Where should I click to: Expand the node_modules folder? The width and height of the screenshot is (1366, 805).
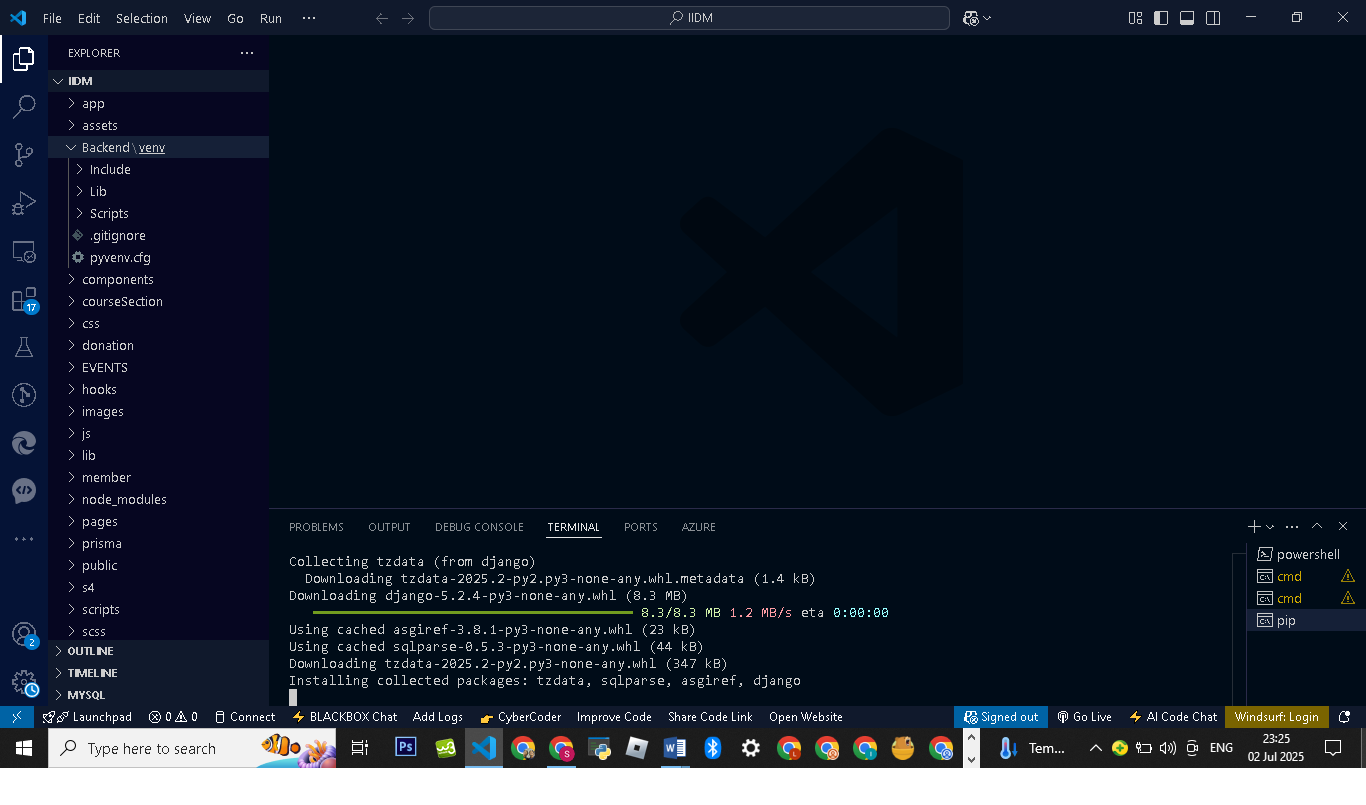(158, 499)
